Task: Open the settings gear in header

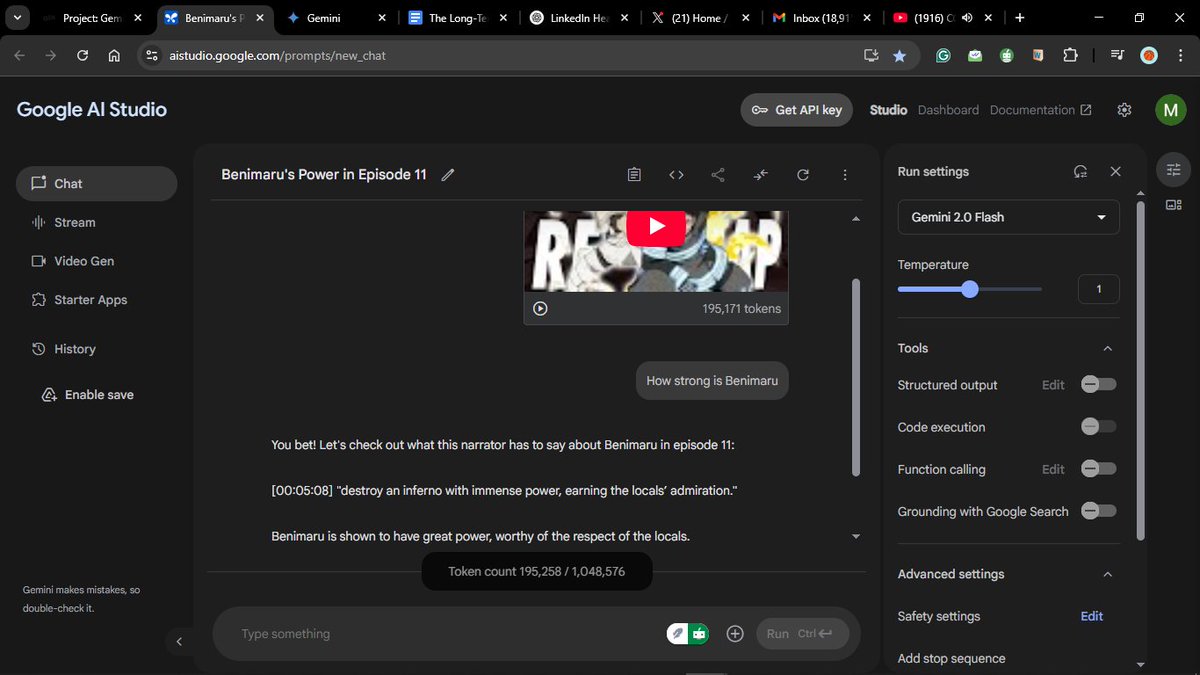Action: click(x=1124, y=110)
